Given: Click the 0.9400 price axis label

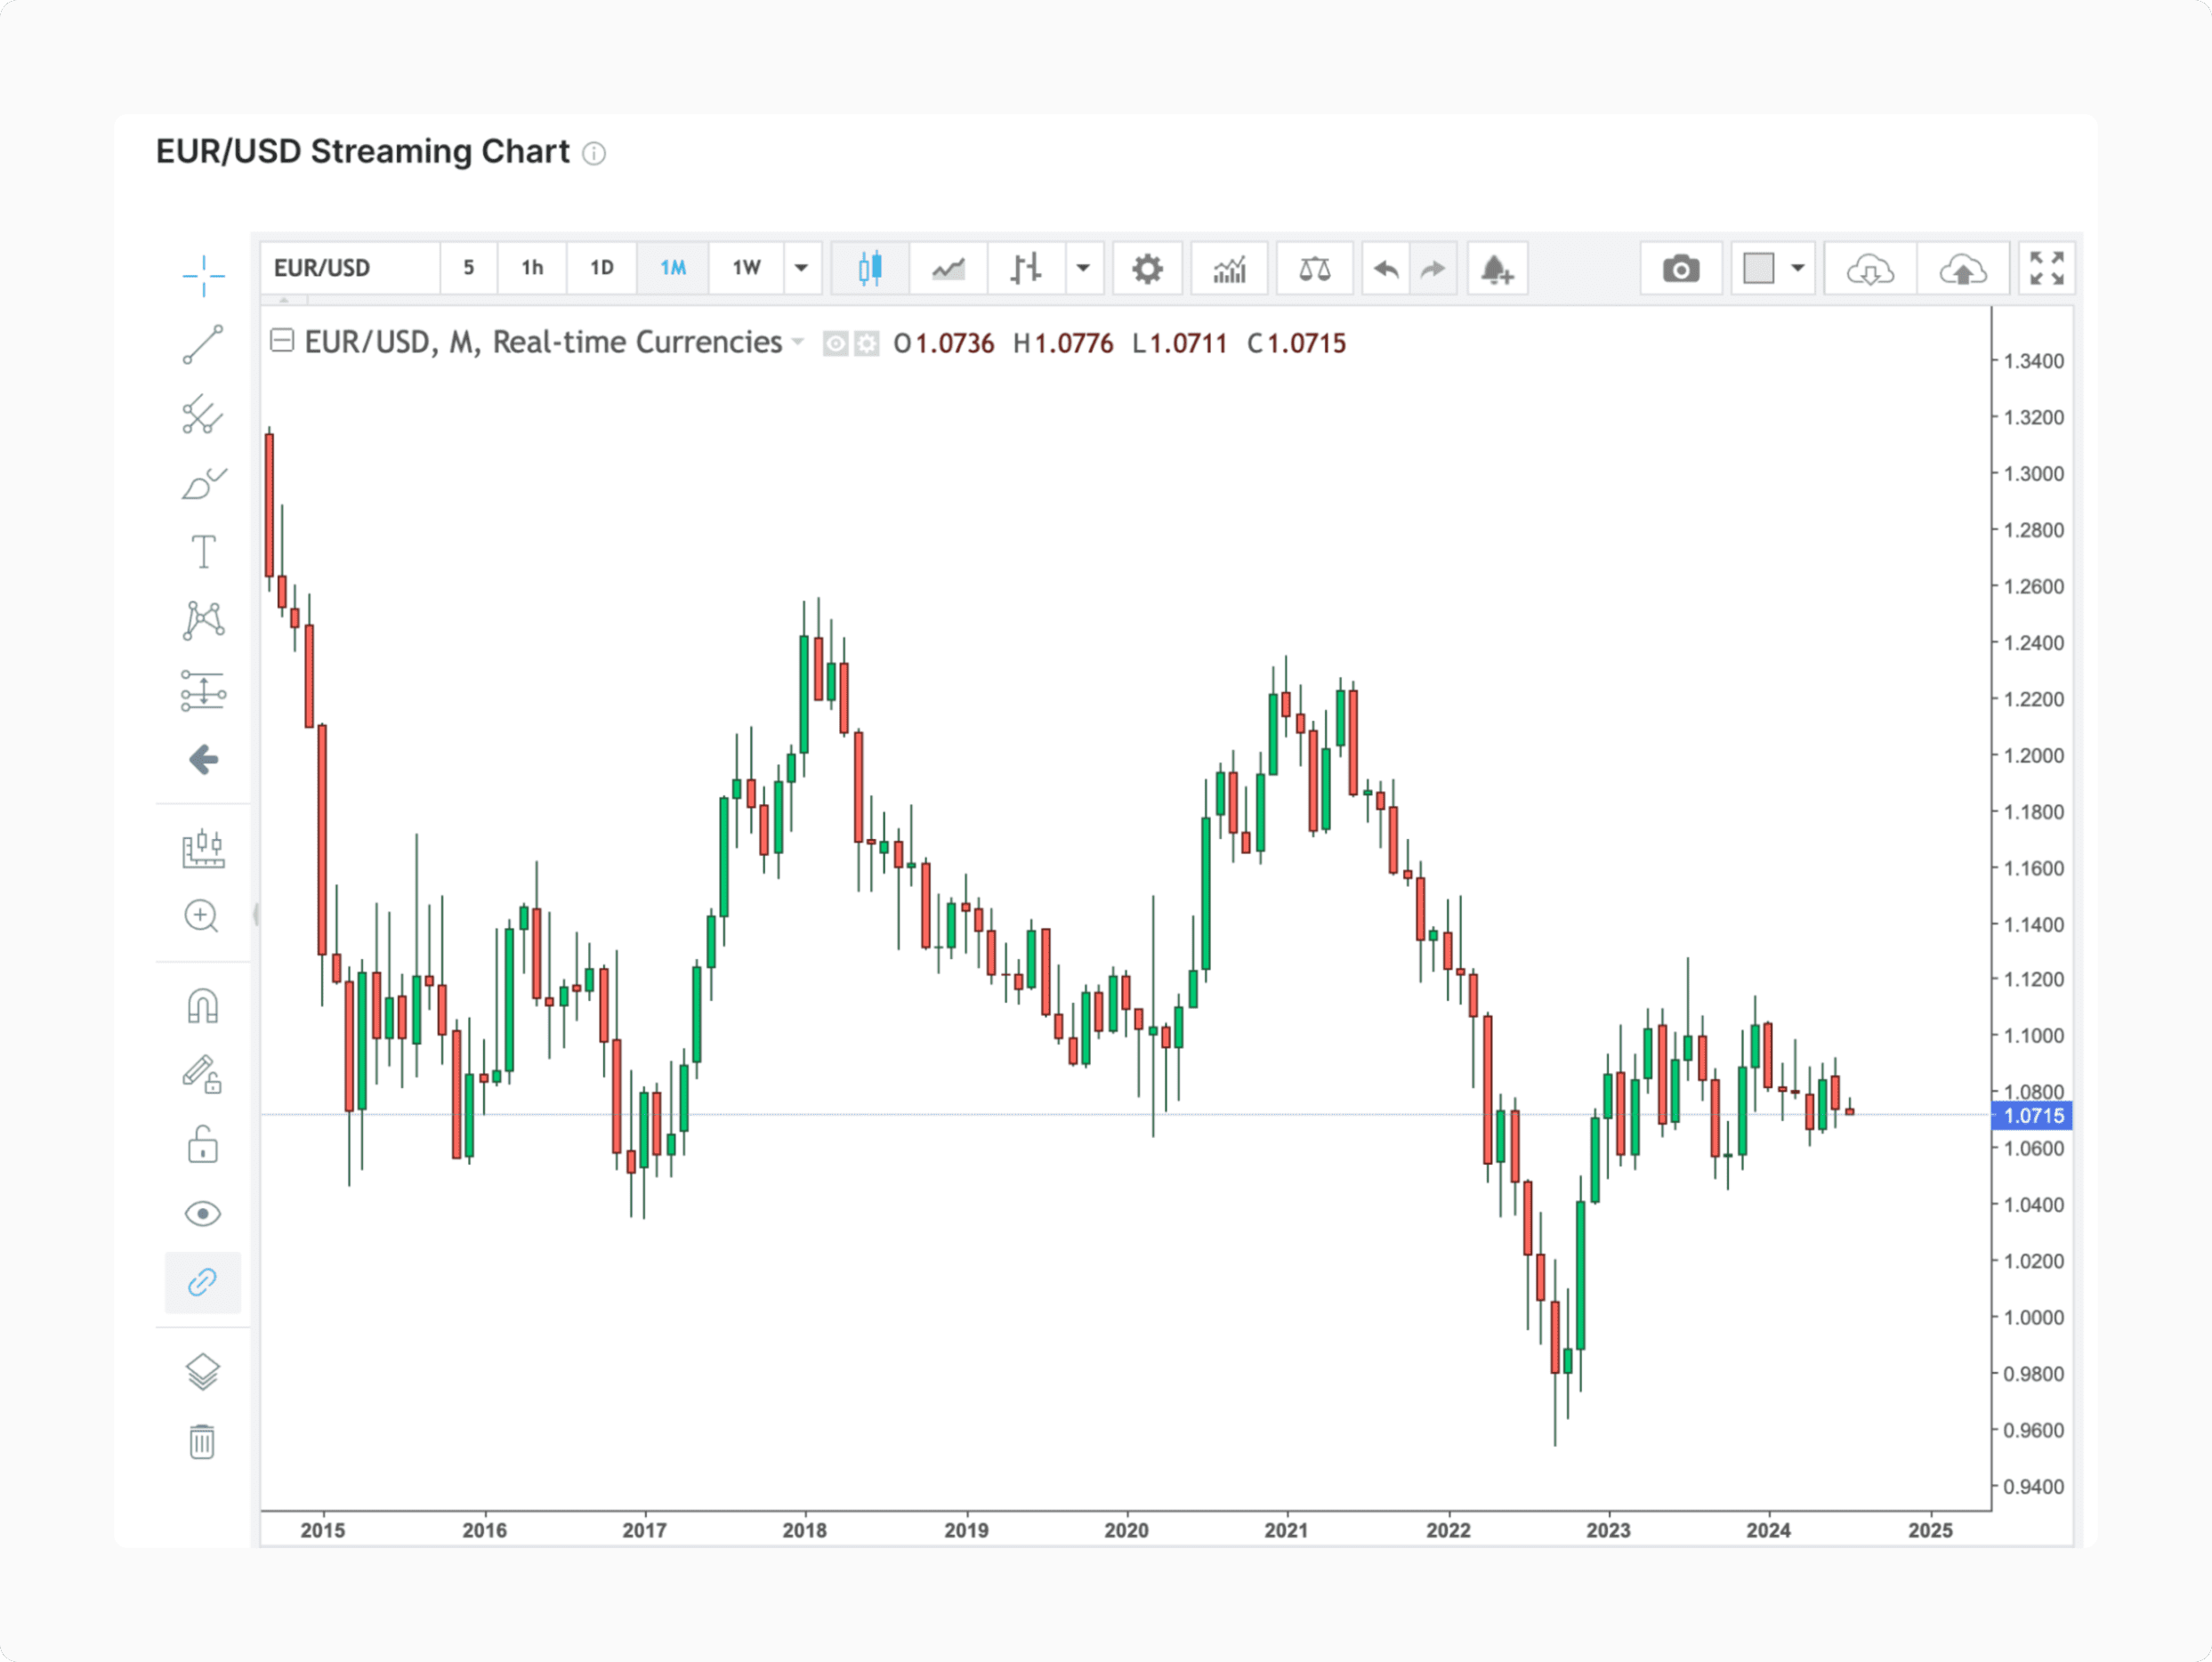Looking at the screenshot, I should pos(2033,1487).
